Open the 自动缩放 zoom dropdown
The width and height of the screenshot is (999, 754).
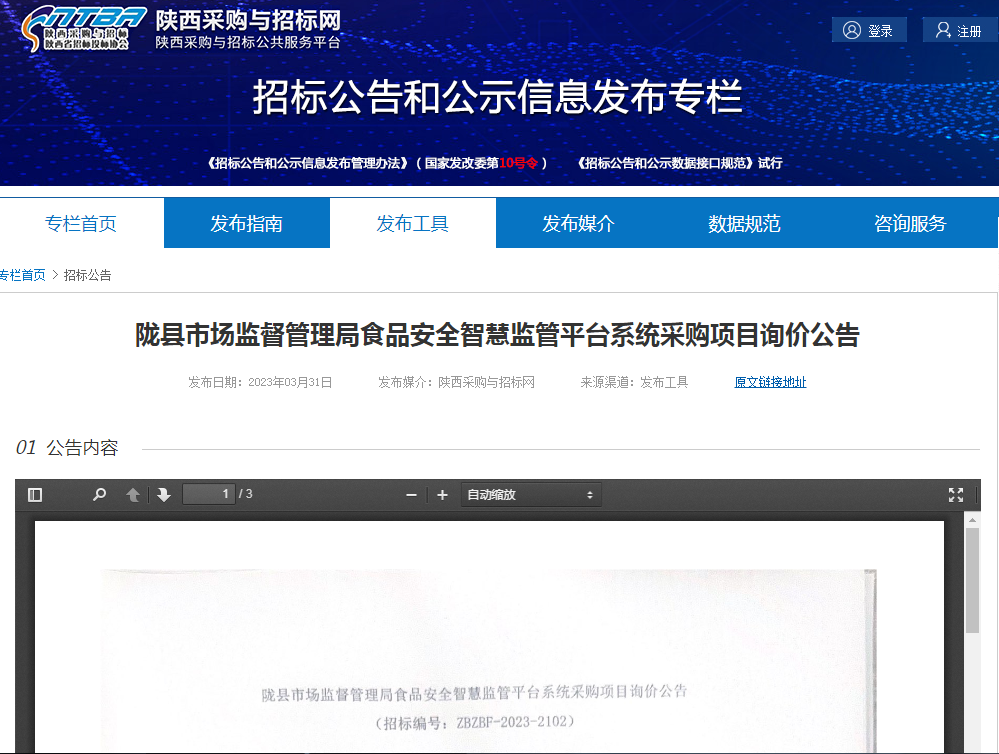[x=530, y=495]
